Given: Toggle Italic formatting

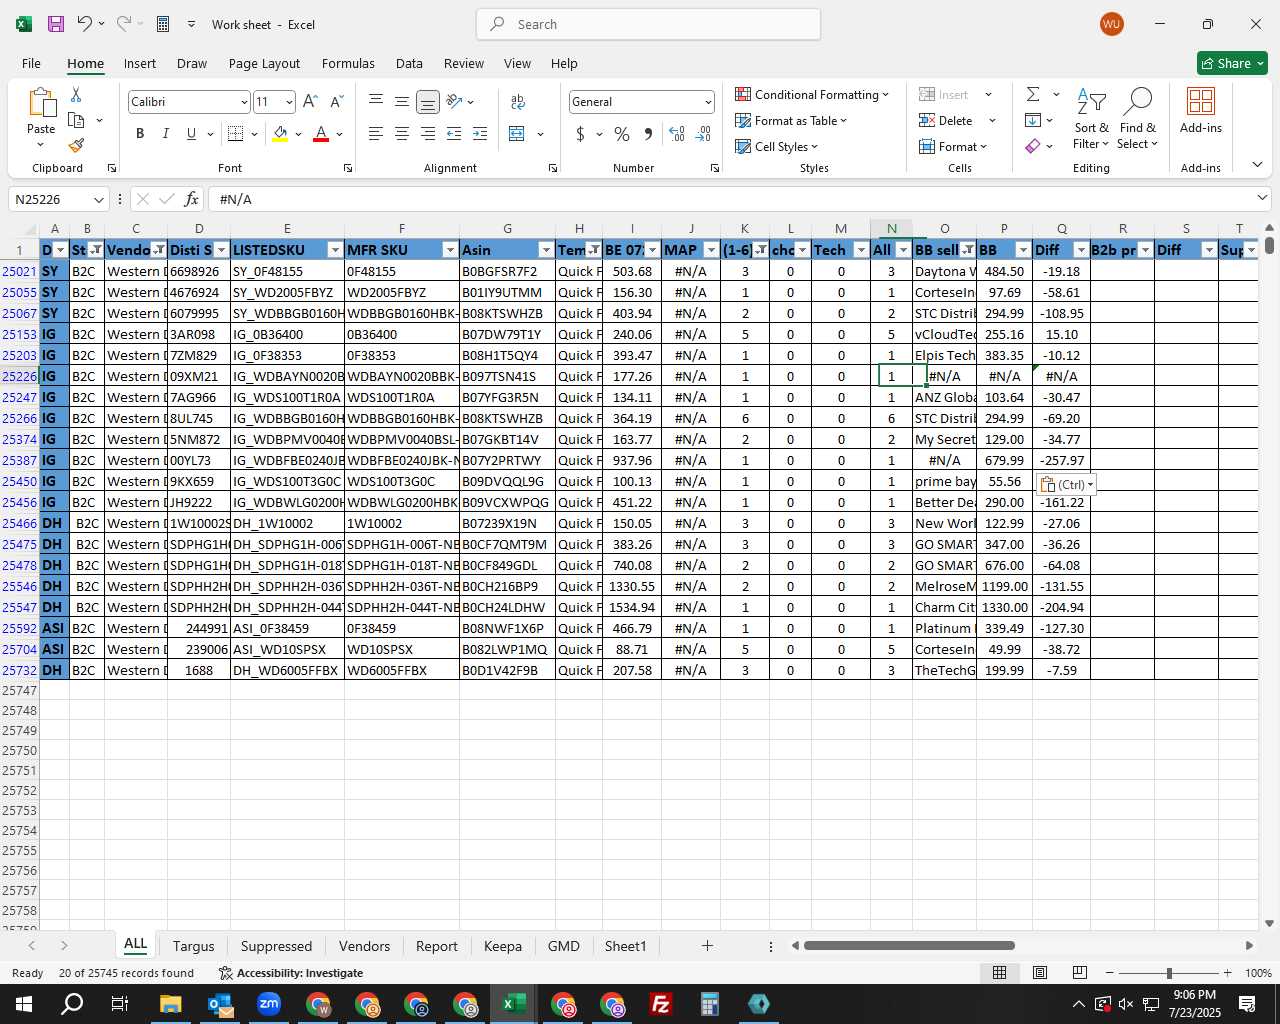Looking at the screenshot, I should (x=165, y=134).
